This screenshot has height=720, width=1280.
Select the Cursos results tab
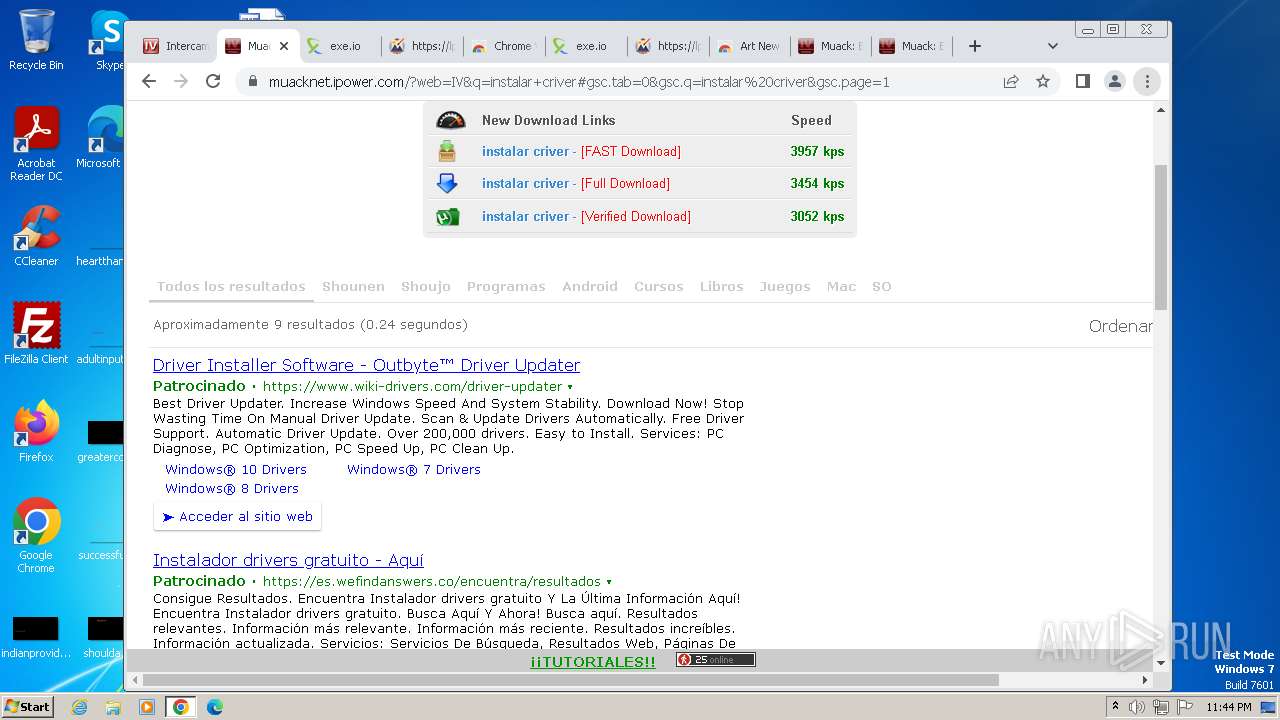tap(659, 286)
